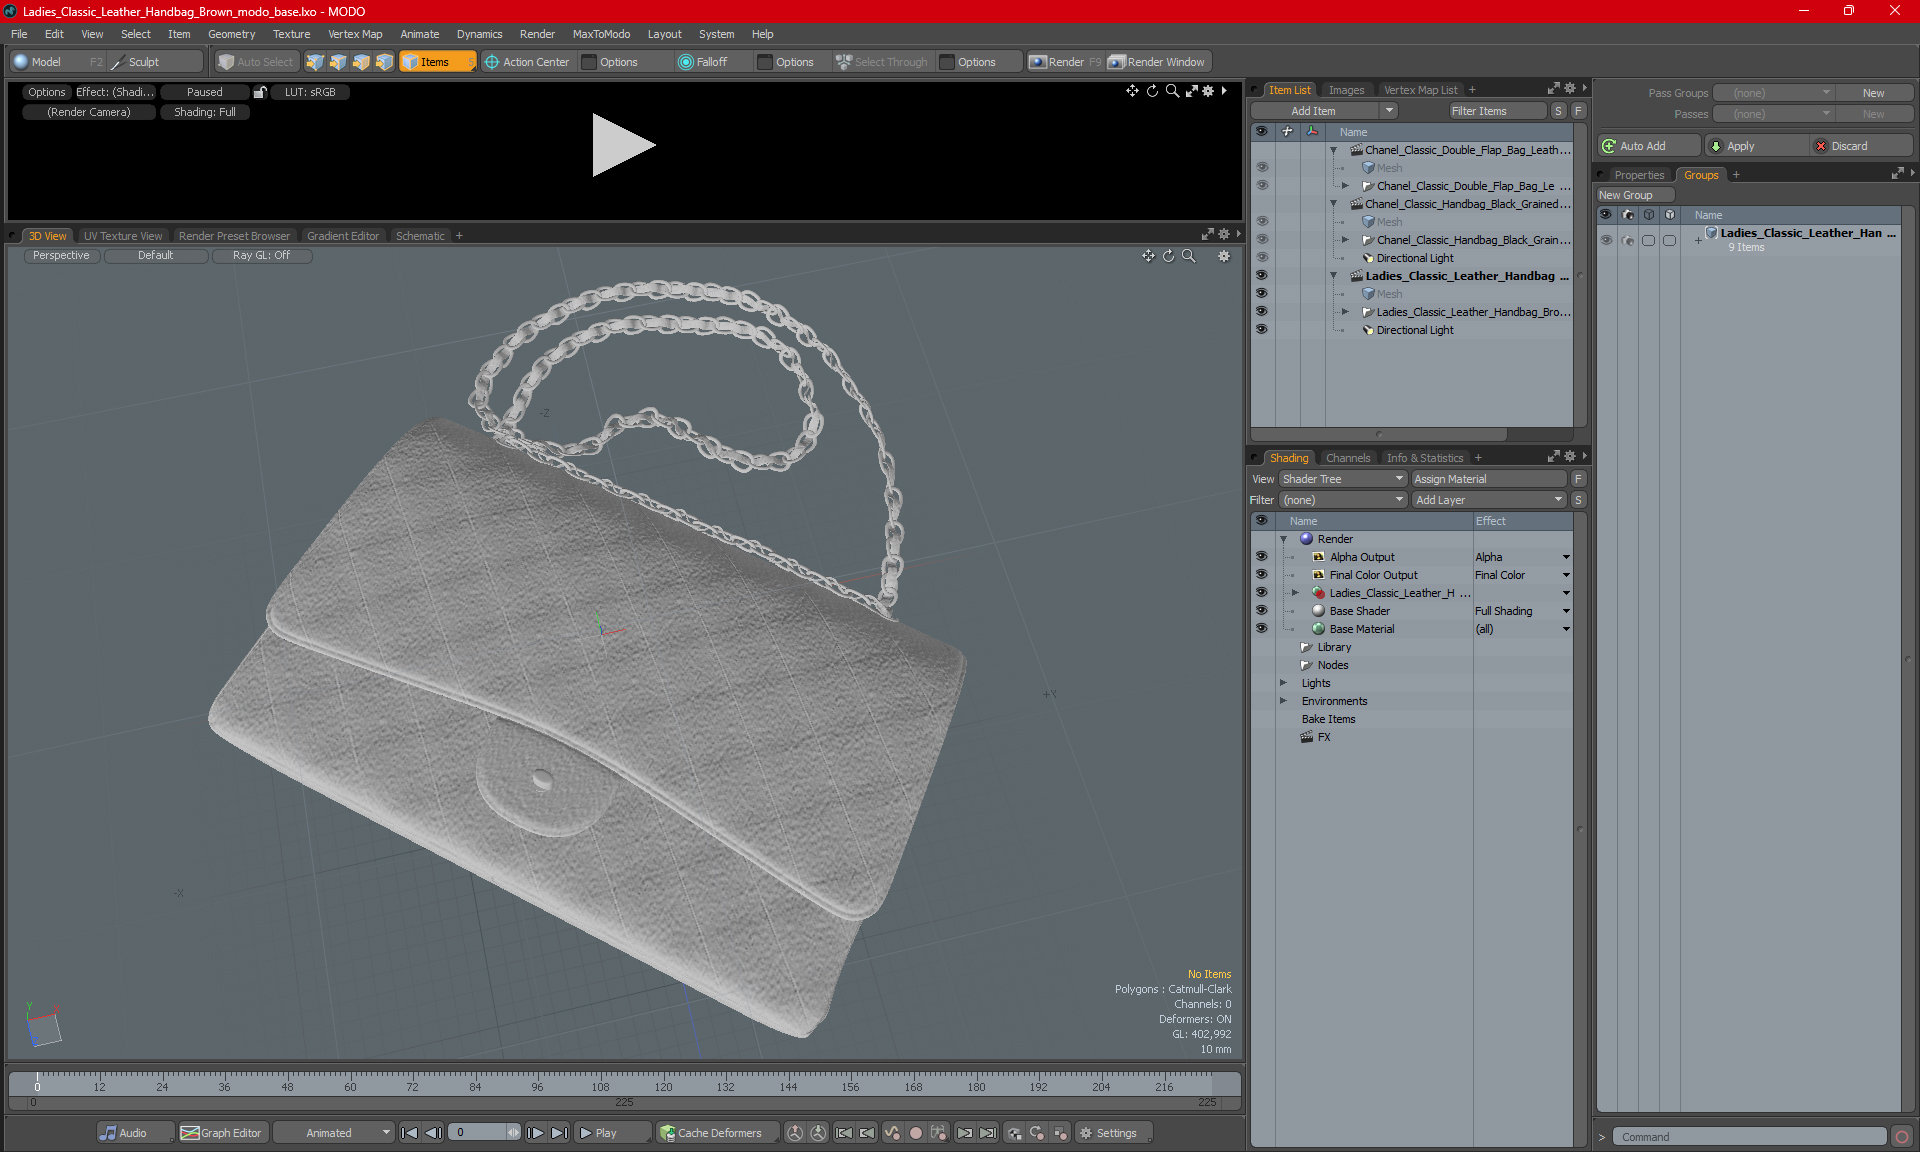Viewport: 1920px width, 1152px height.
Task: Toggle visibility of Ladies_Classic_Leather_Handbag Directional Light
Action: (x=1261, y=330)
